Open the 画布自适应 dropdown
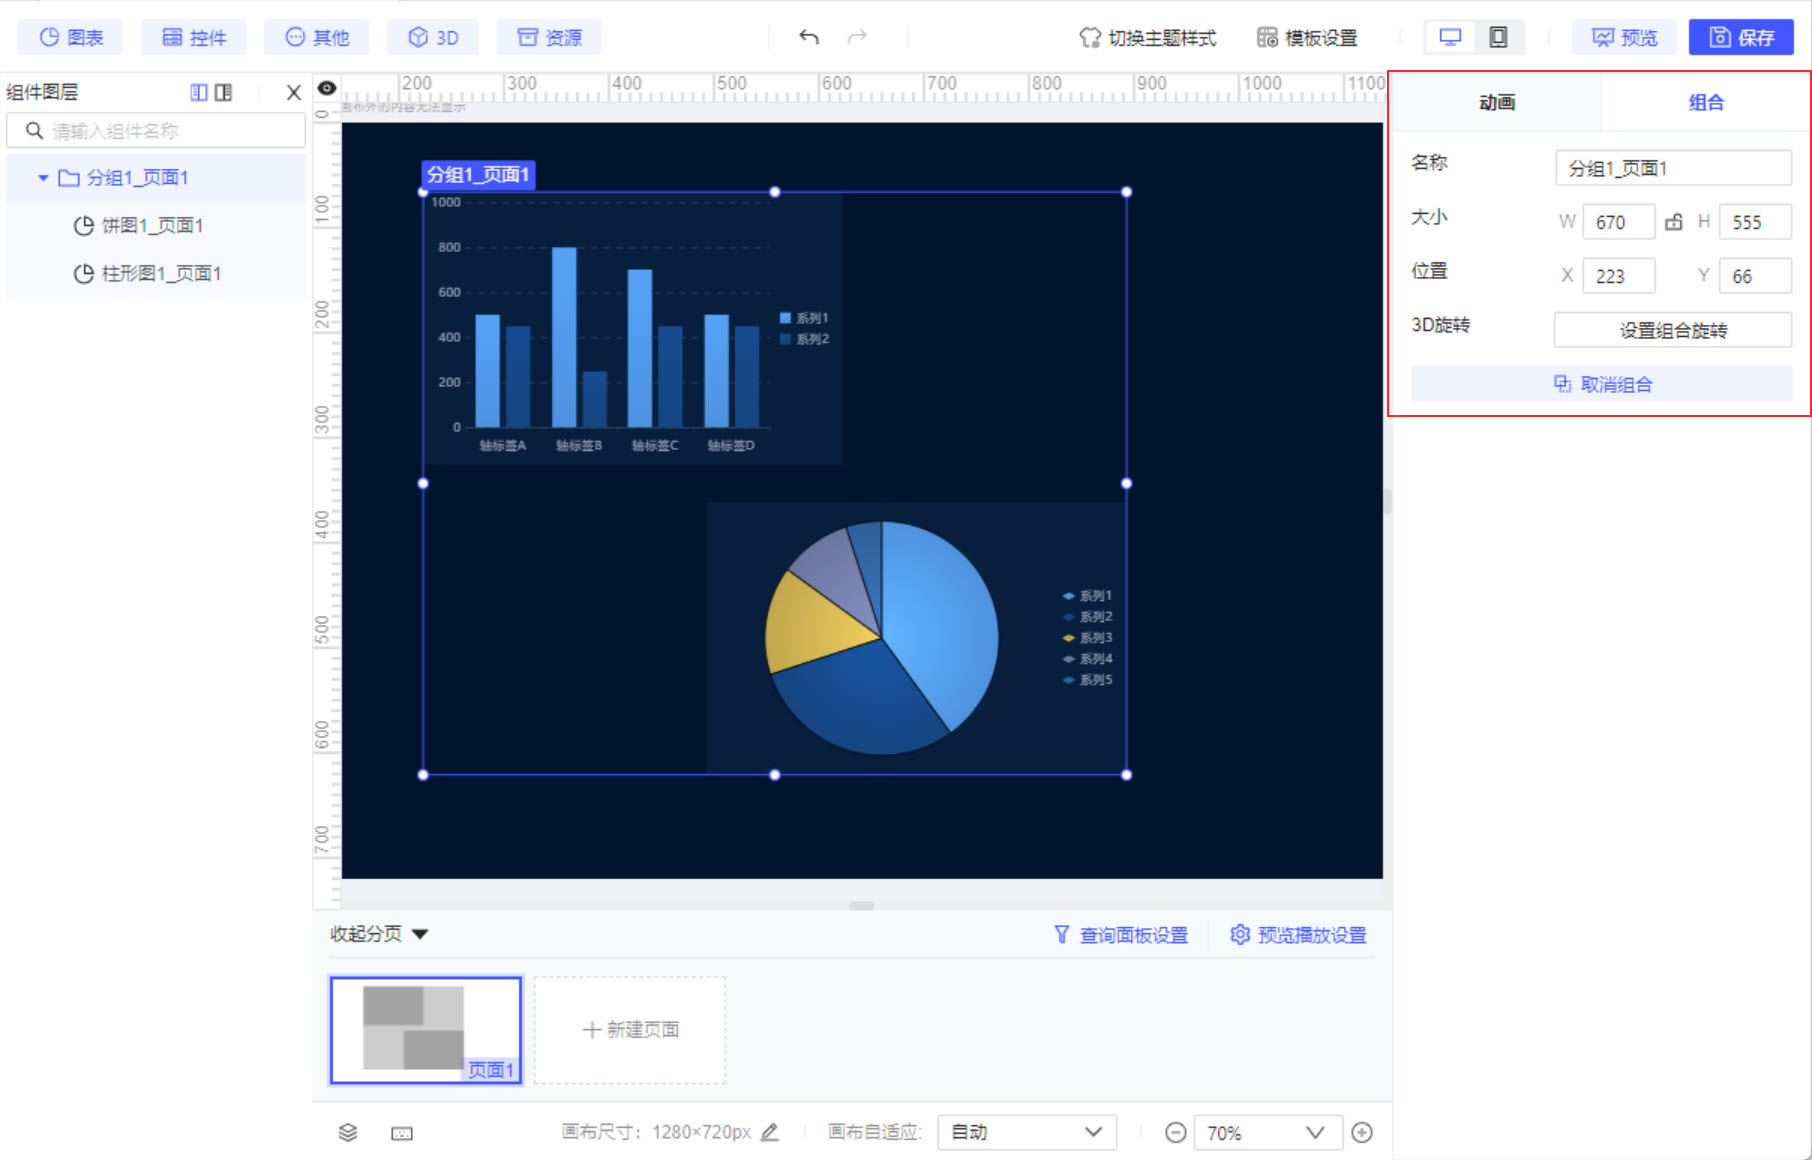This screenshot has width=1812, height=1160. point(1027,1132)
